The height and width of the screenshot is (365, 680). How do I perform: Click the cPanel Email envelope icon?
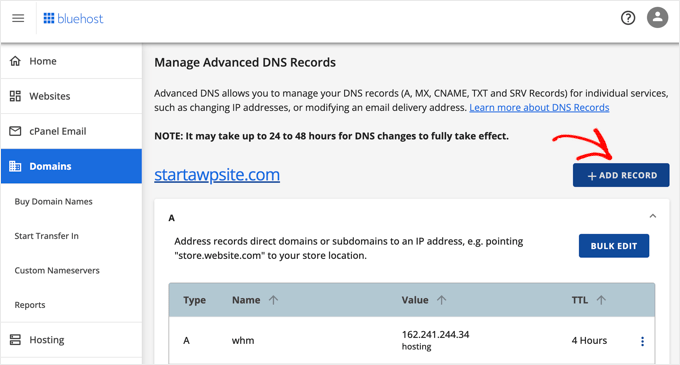coord(15,131)
